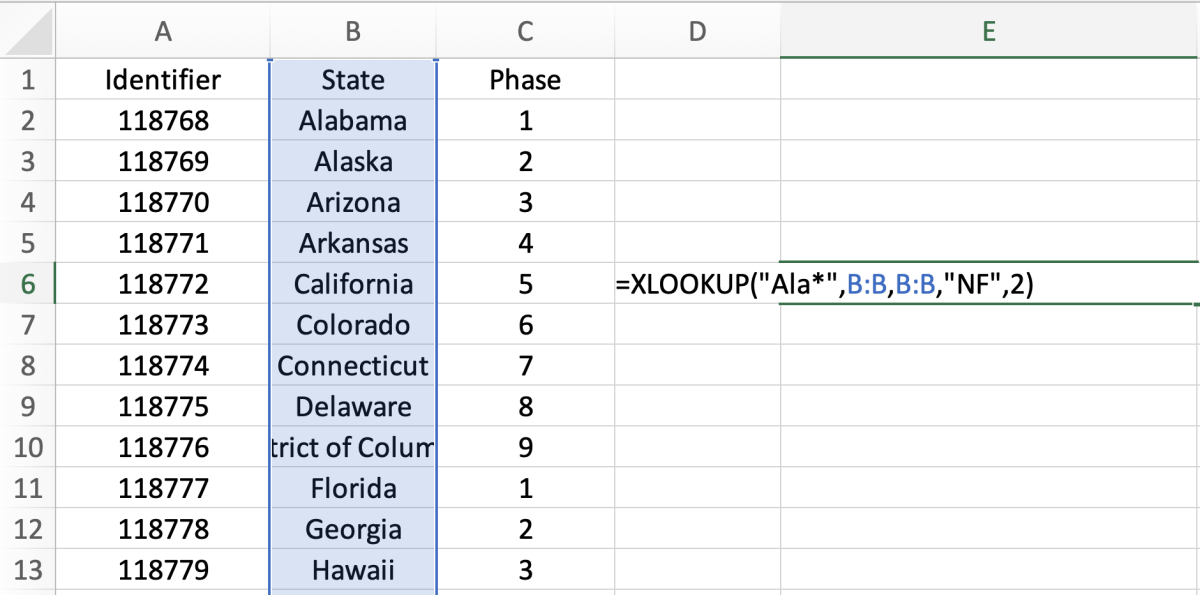The height and width of the screenshot is (595, 1200).
Task: Click identifier cell 118768
Action: click(x=163, y=121)
